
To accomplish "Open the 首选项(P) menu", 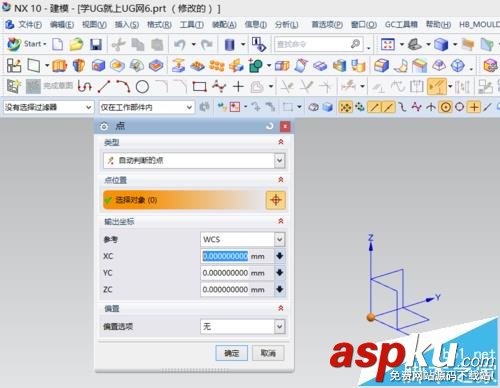I will click(327, 25).
